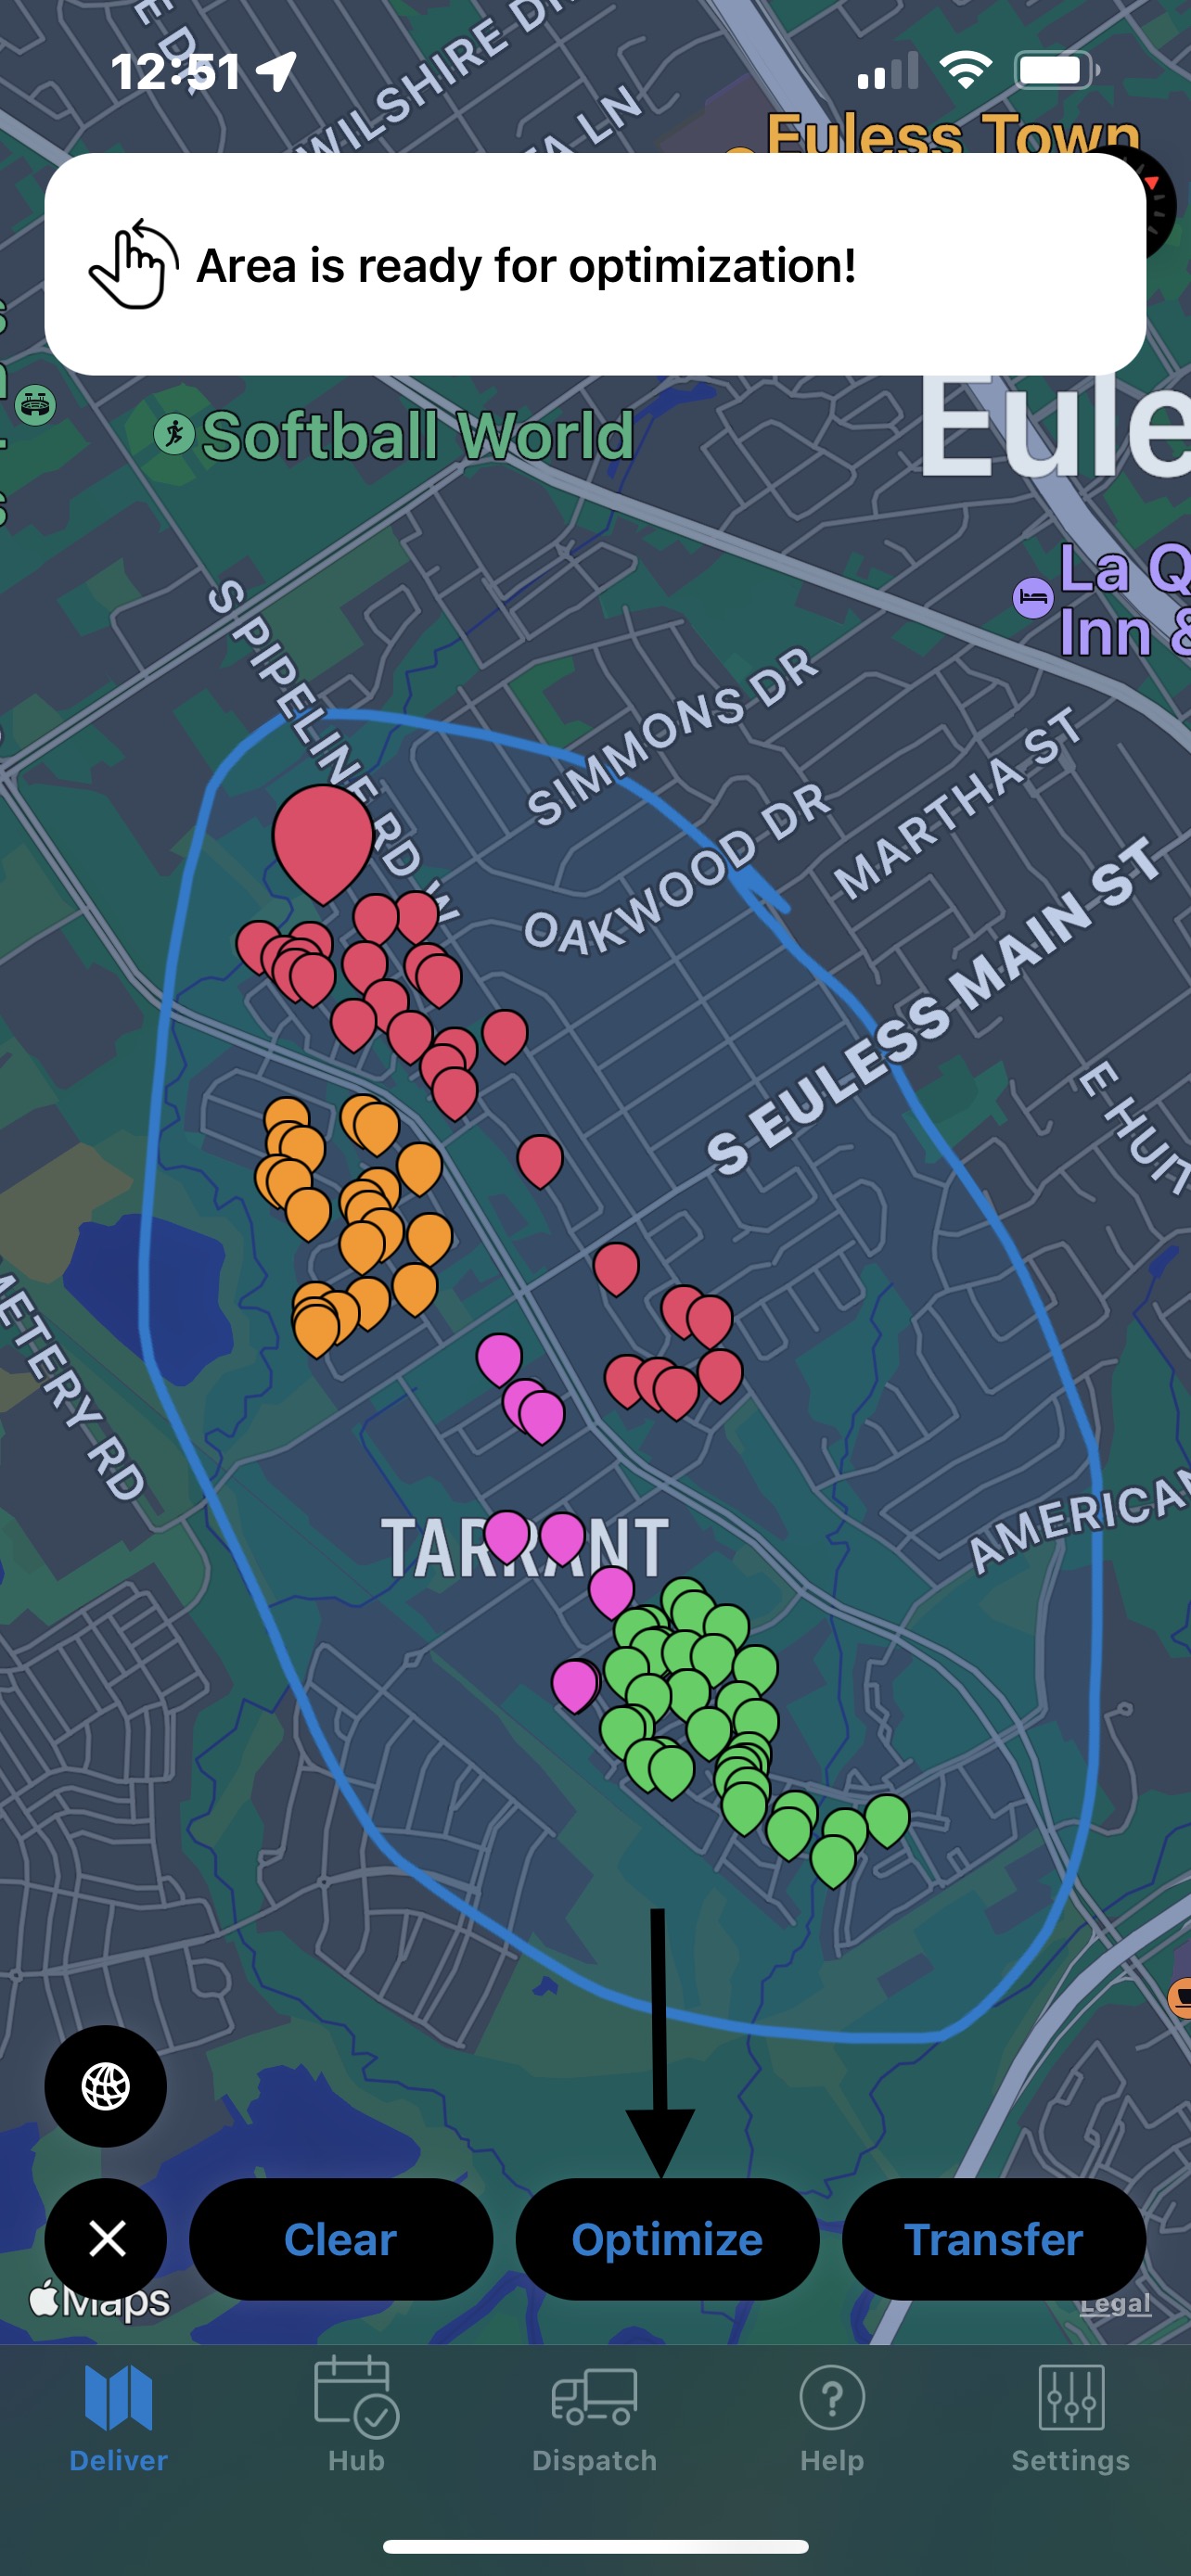Tap the Apple Maps logo

click(x=100, y=2300)
